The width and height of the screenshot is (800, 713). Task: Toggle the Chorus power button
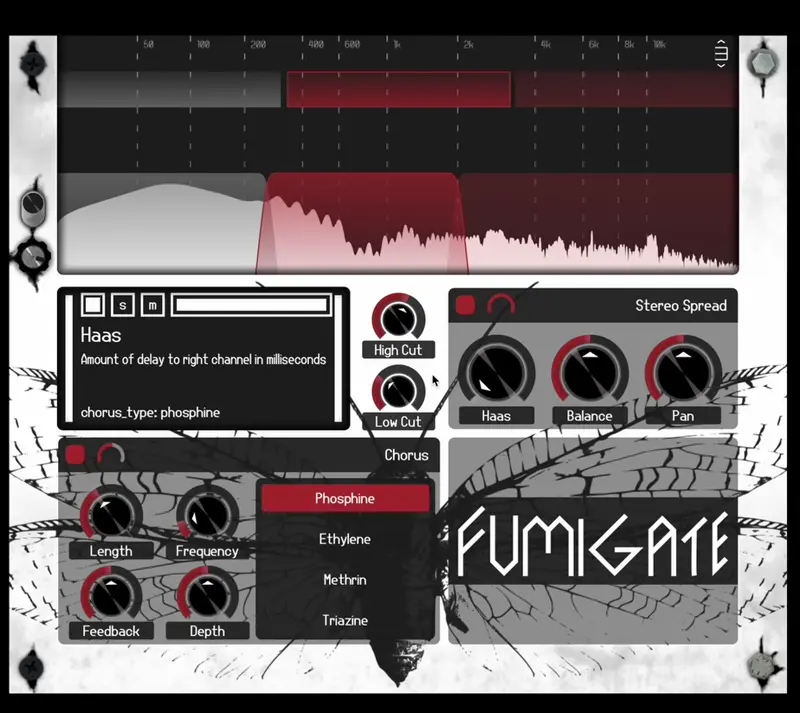(x=75, y=456)
